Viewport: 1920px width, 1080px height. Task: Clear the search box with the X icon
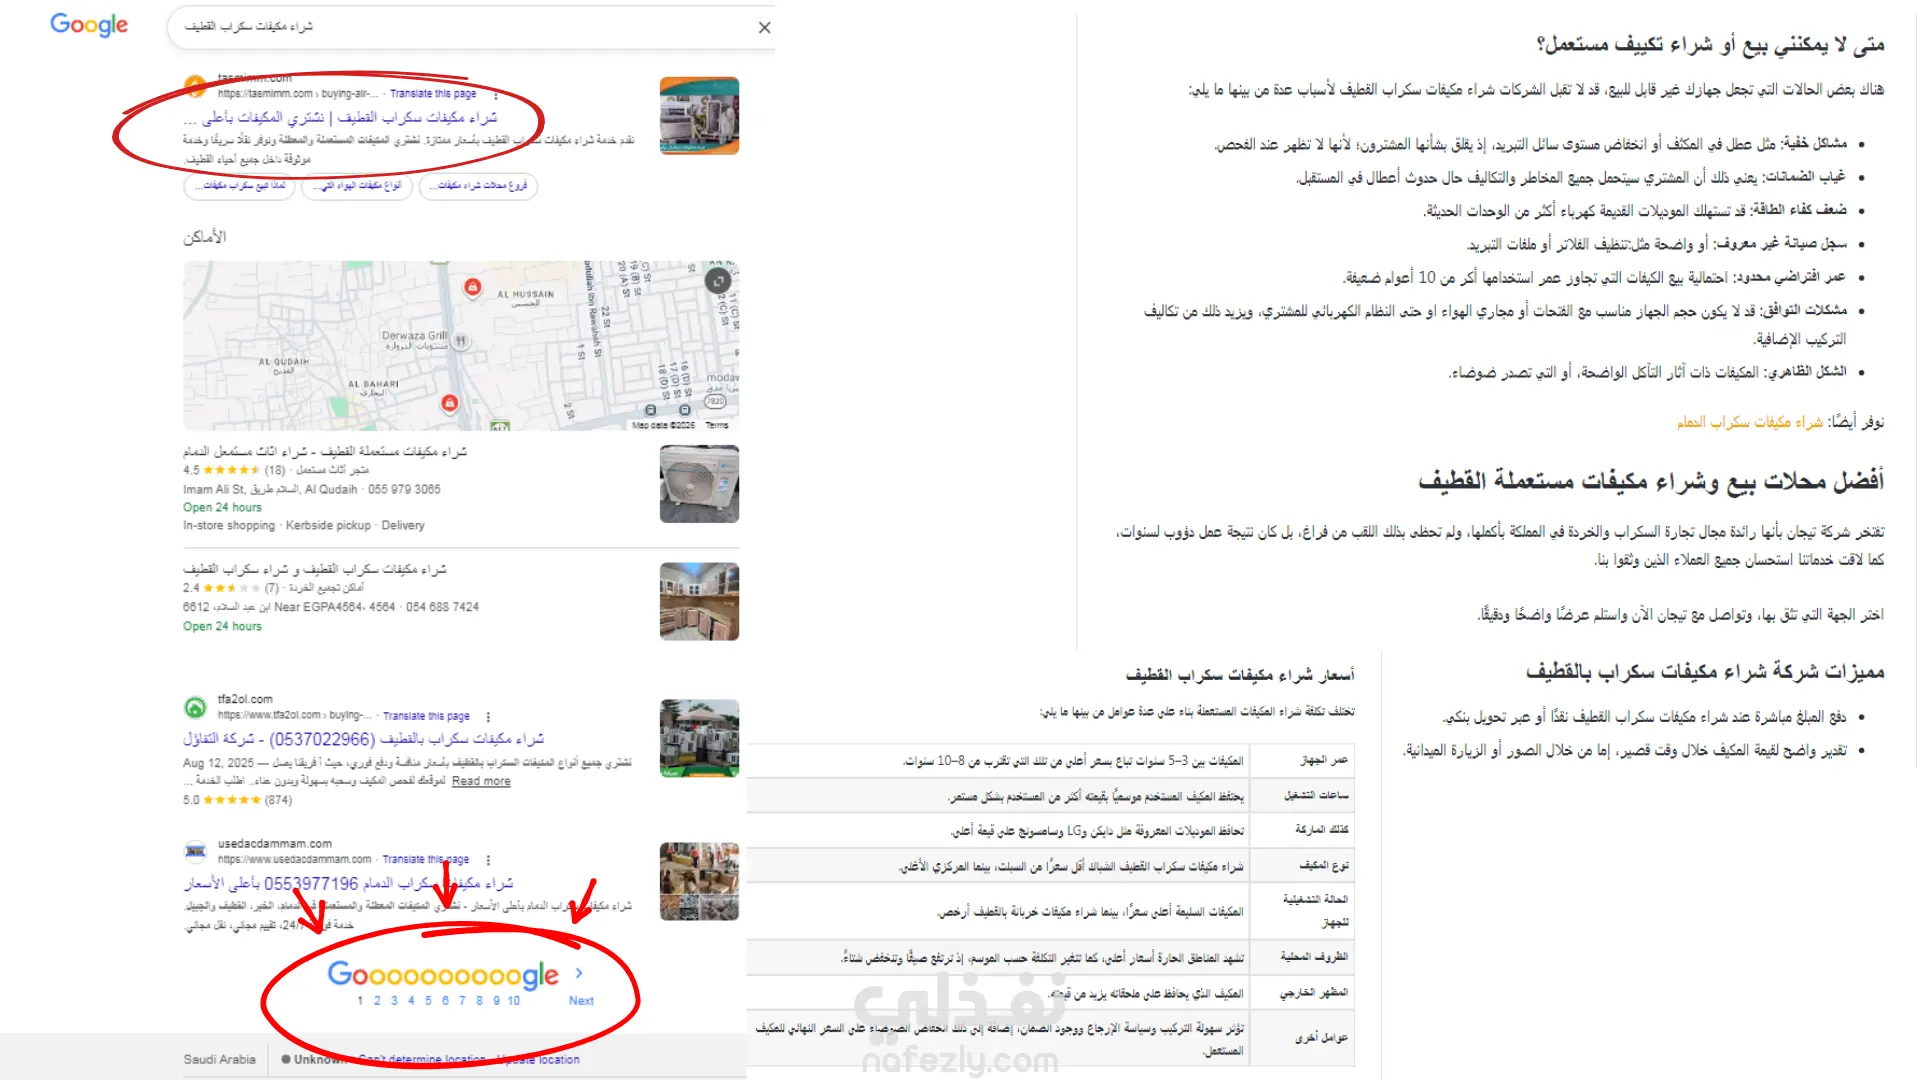click(765, 28)
